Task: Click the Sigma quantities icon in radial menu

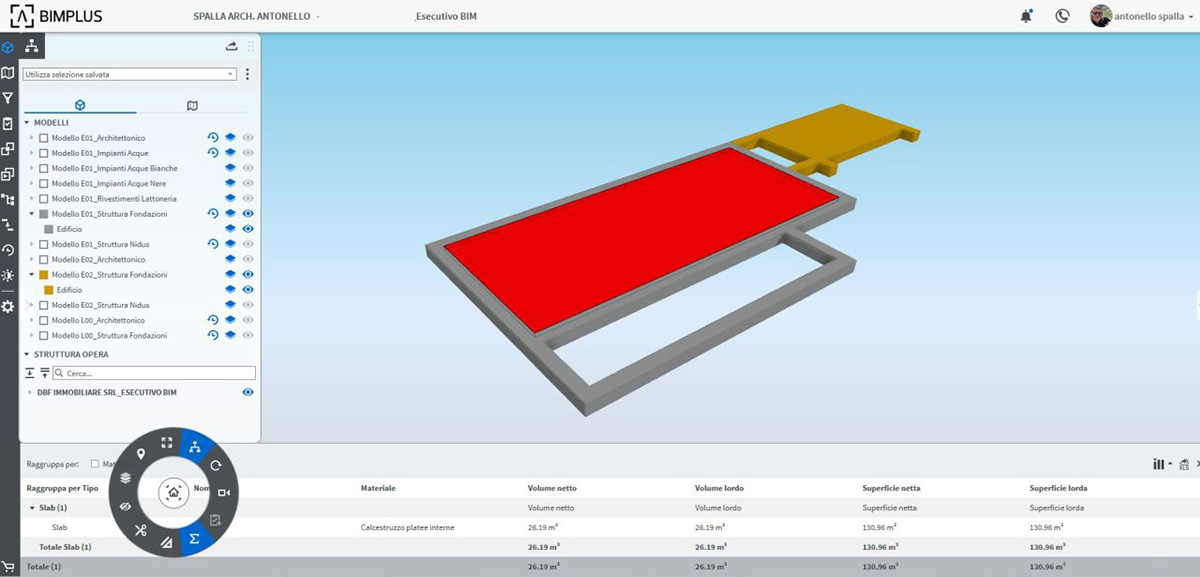Action: [x=195, y=539]
